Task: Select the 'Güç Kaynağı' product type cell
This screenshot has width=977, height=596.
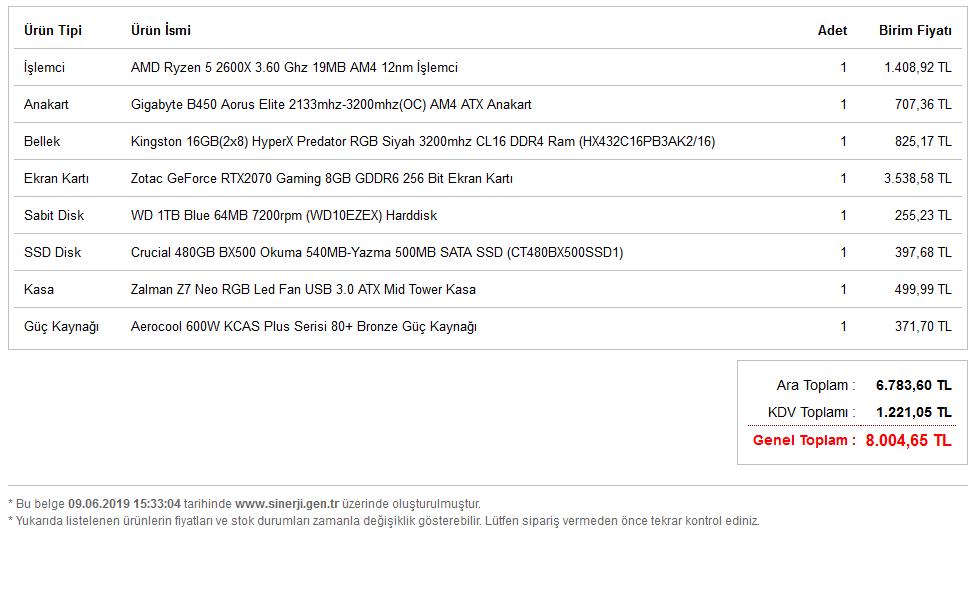Action: [61, 327]
